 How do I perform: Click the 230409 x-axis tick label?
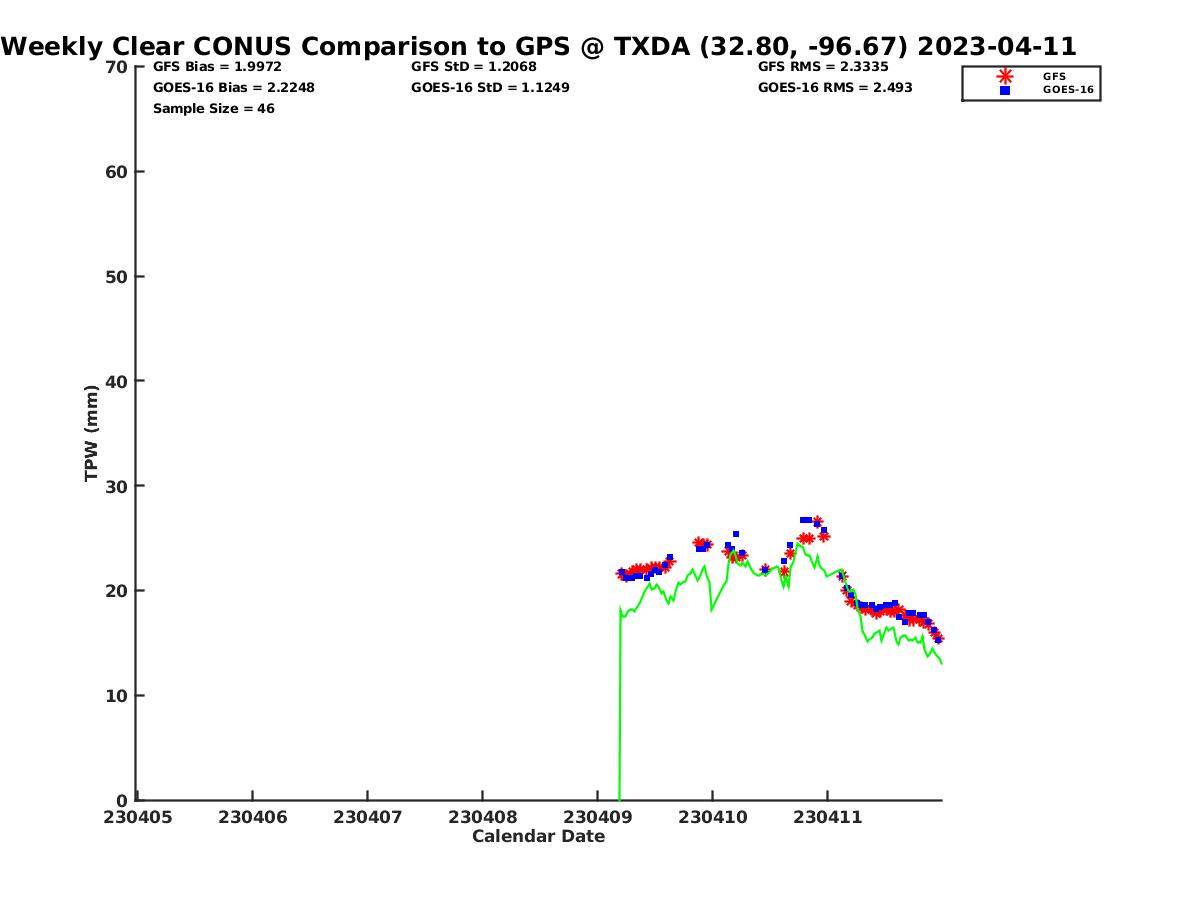597,817
